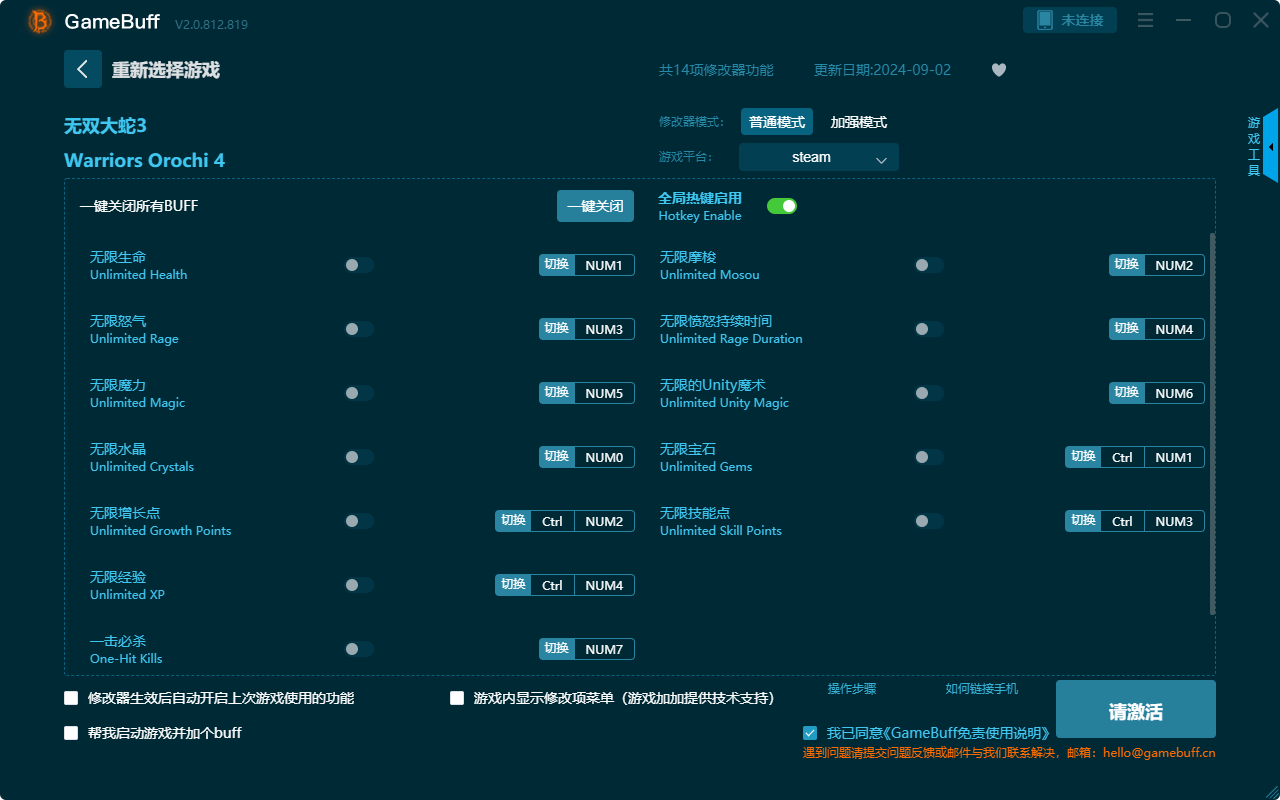This screenshot has height=800, width=1280.
Task: Click 切换 to rebind the Unlimited XP hotkey
Action: 513,584
